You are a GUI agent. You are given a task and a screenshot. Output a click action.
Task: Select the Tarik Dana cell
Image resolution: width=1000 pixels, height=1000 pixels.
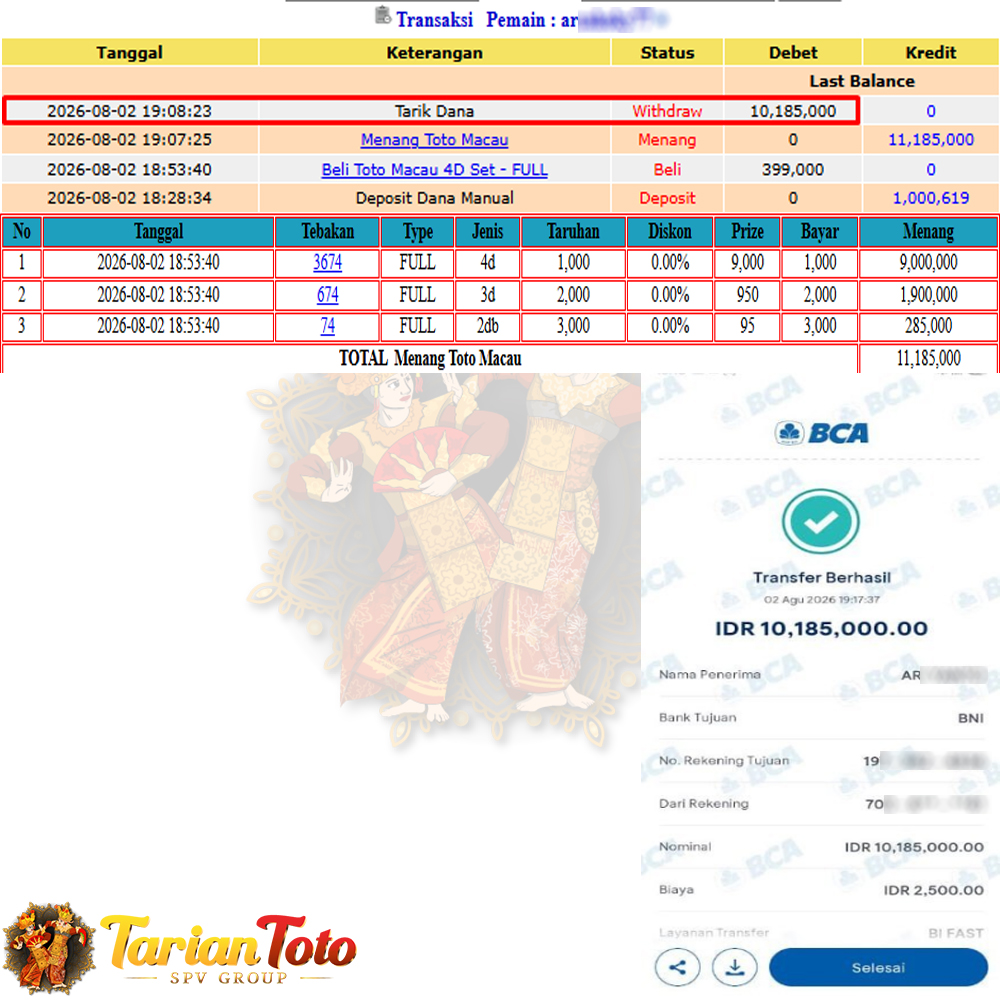point(434,111)
